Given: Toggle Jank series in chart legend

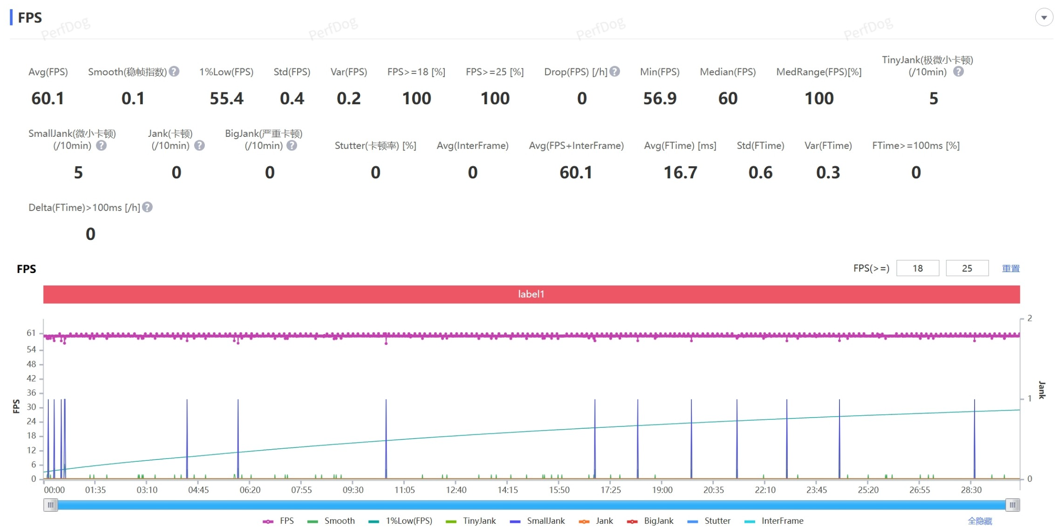Looking at the screenshot, I should 595,521.
